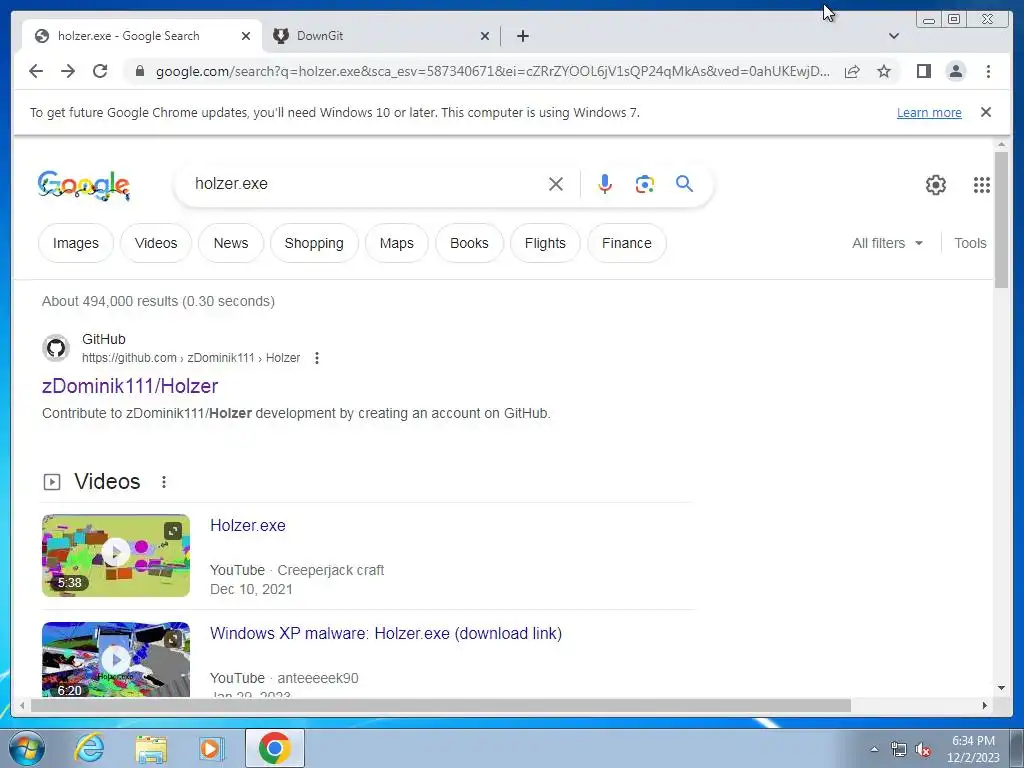Open options for GitHub result
This screenshot has height=768, width=1024.
click(317, 358)
